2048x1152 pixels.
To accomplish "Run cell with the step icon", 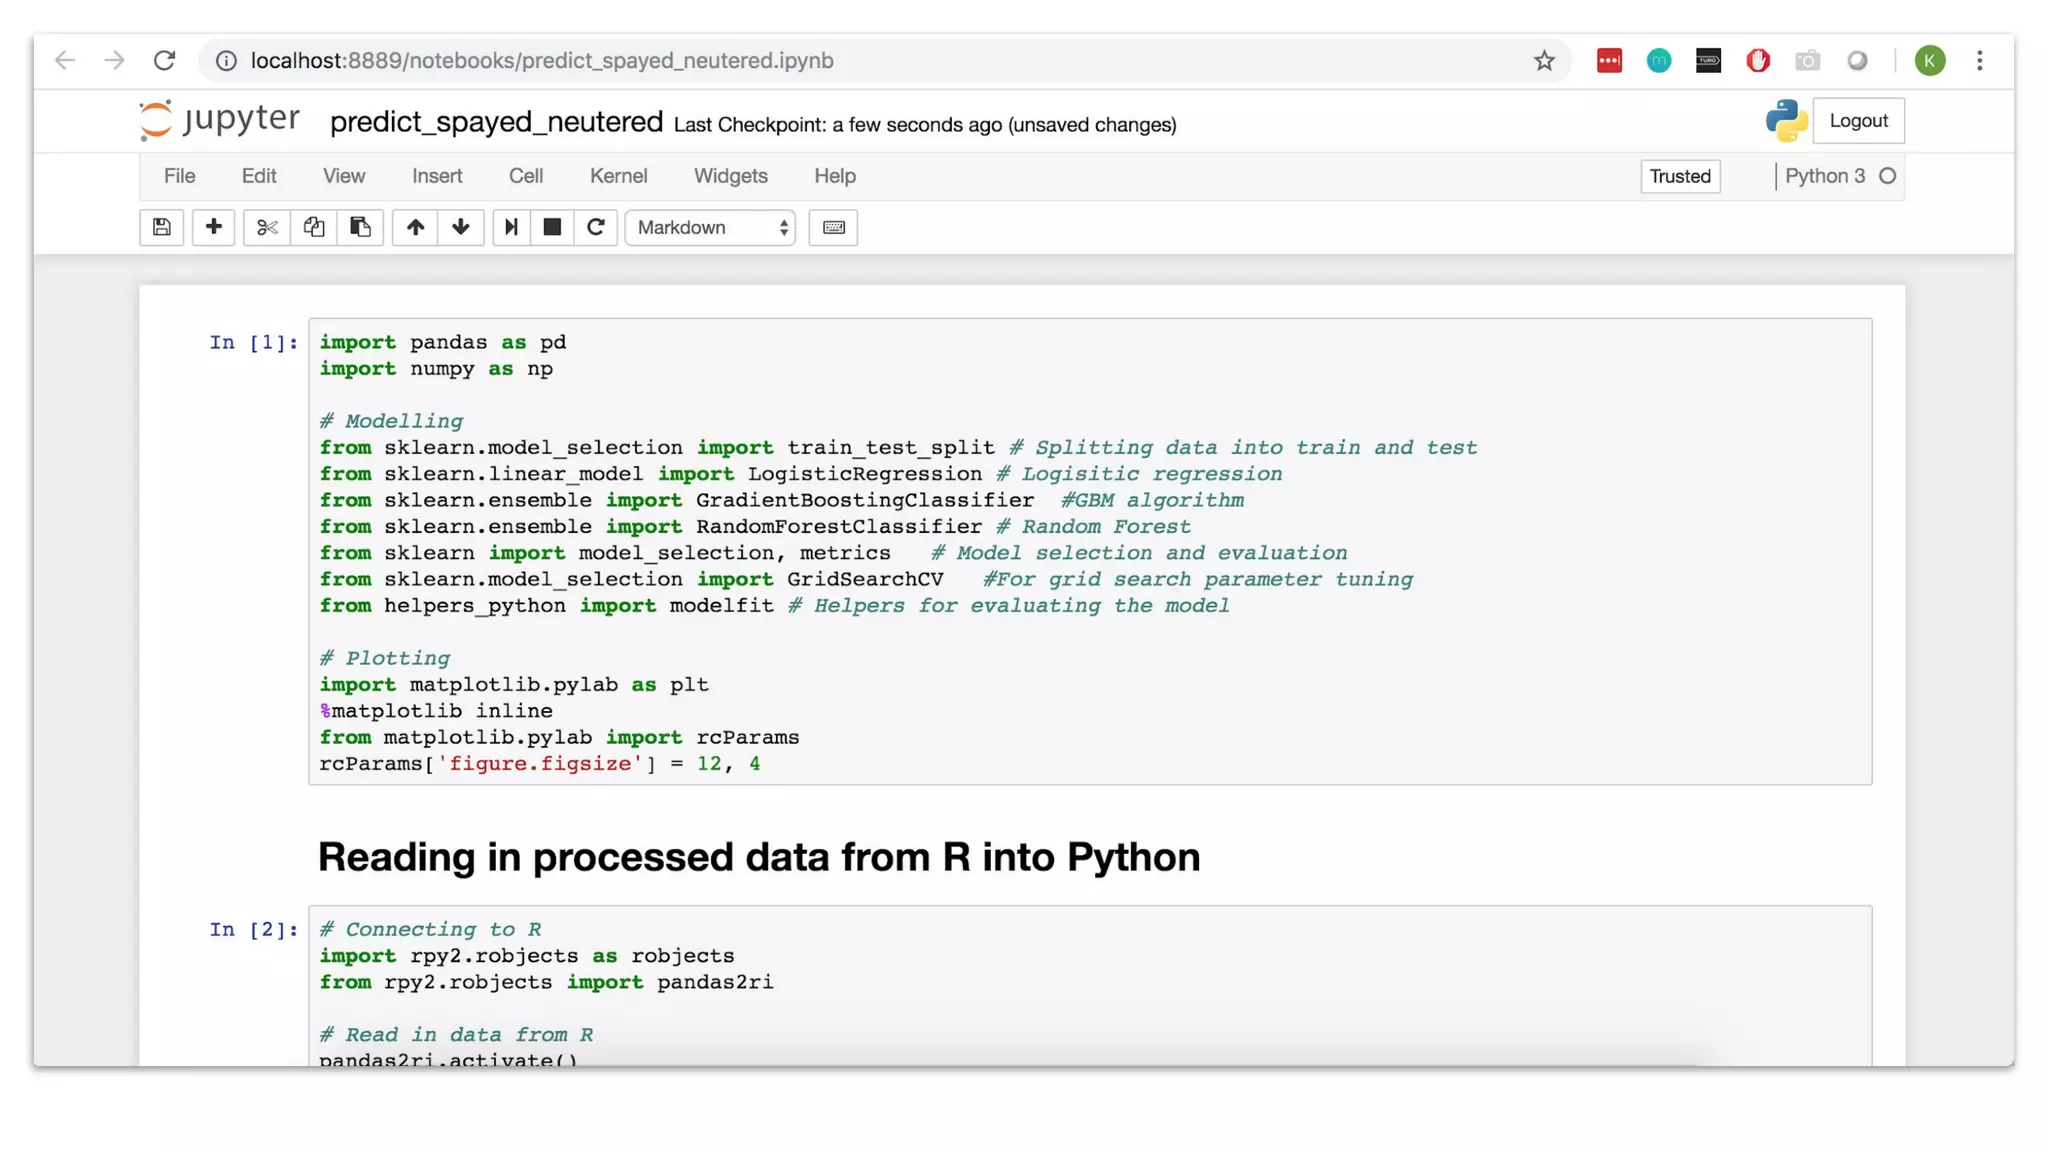I will pos(511,227).
